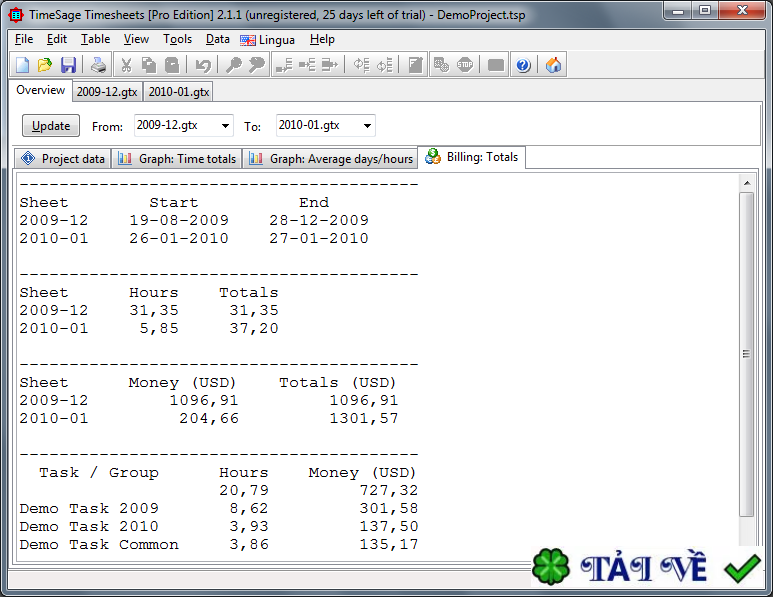Click the grid-with-clock toolbar icon
The width and height of the screenshot is (773, 597).
pyautogui.click(x=441, y=65)
